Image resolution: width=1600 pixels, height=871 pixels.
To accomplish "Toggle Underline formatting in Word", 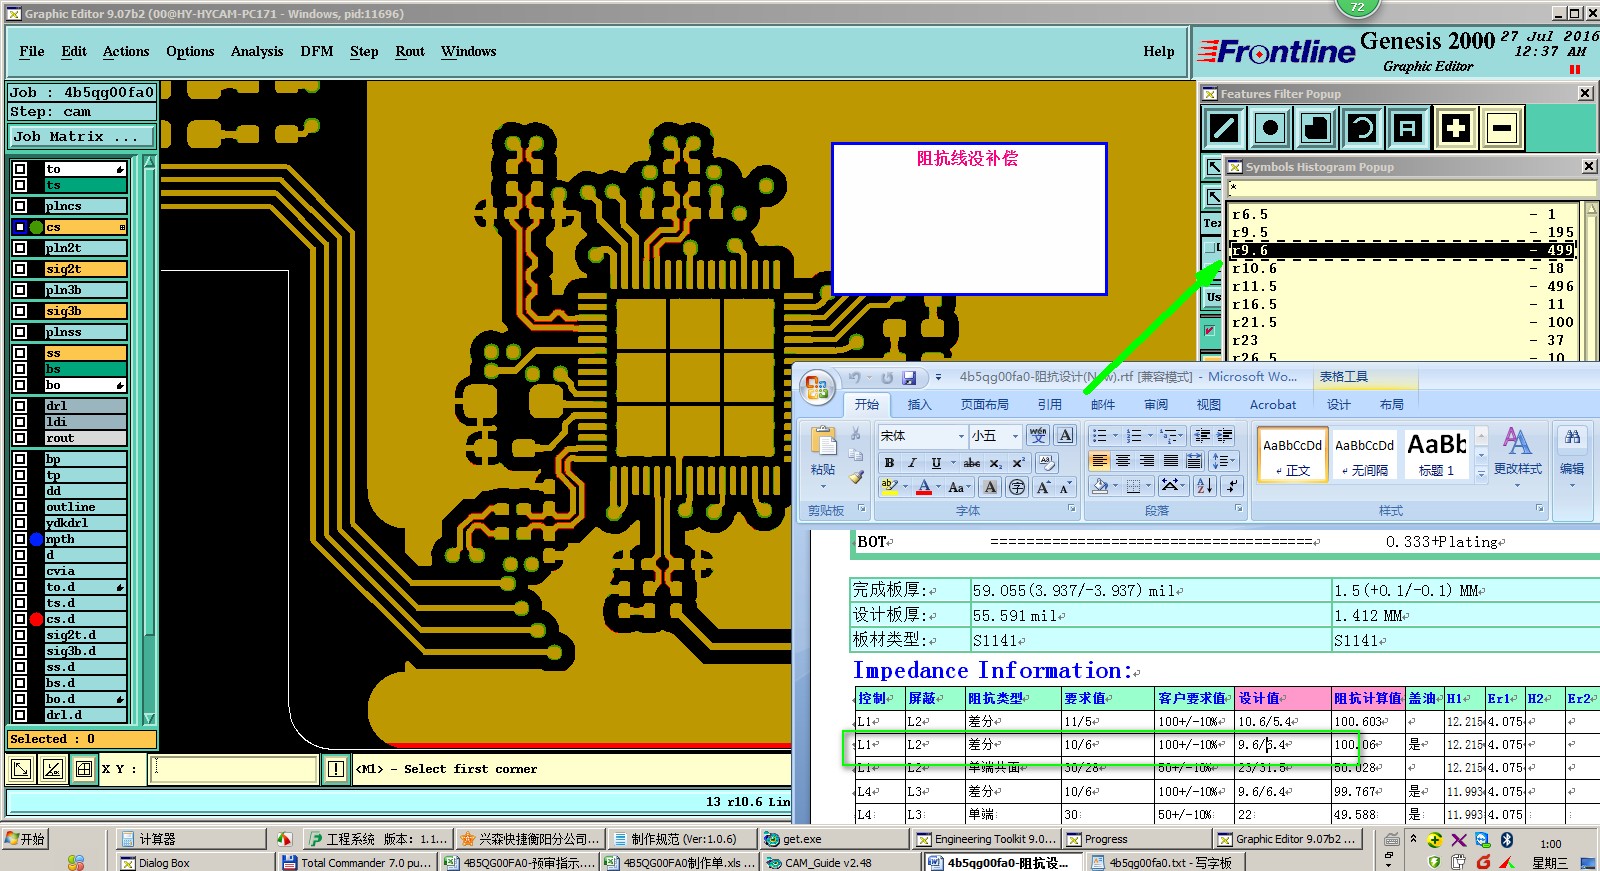I will point(936,463).
